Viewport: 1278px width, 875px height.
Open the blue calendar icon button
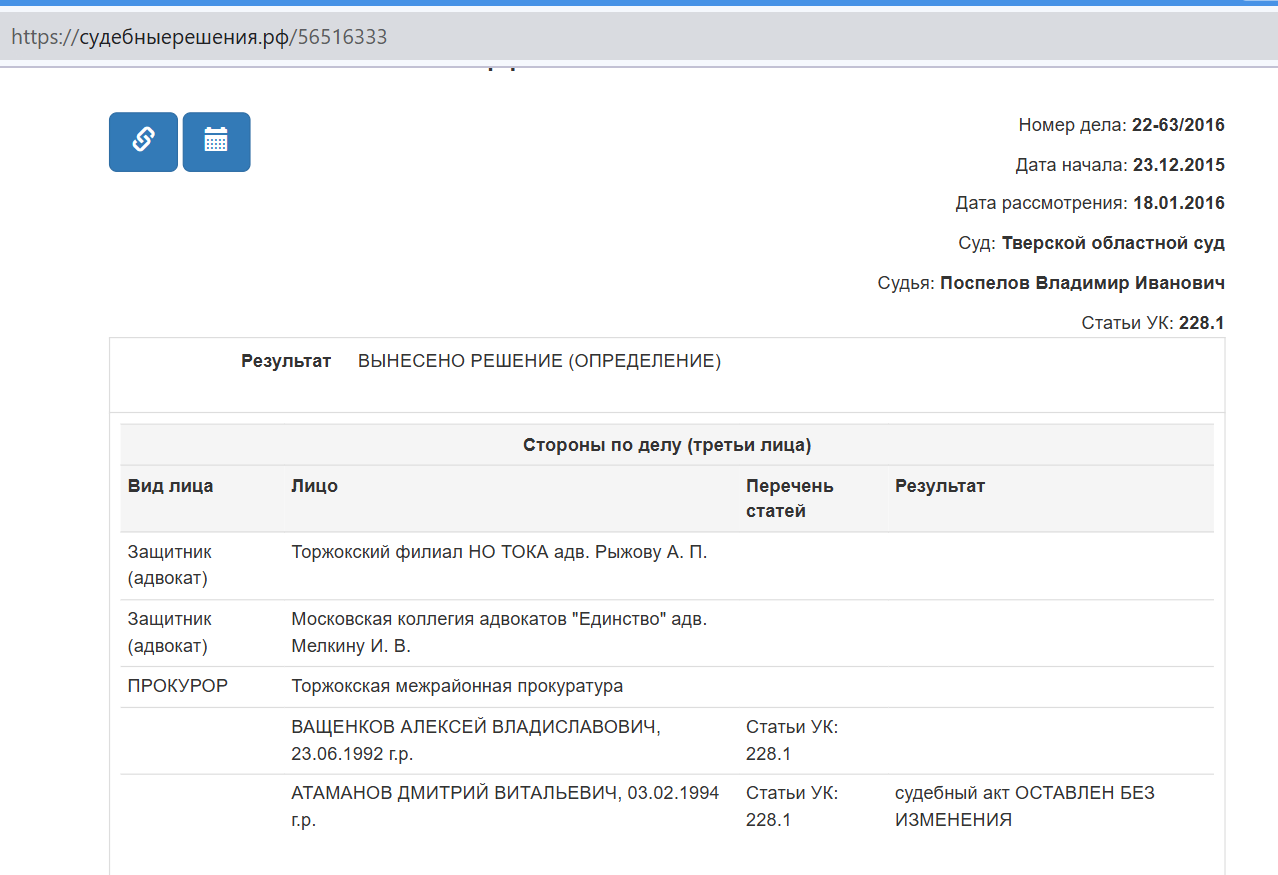tap(216, 142)
